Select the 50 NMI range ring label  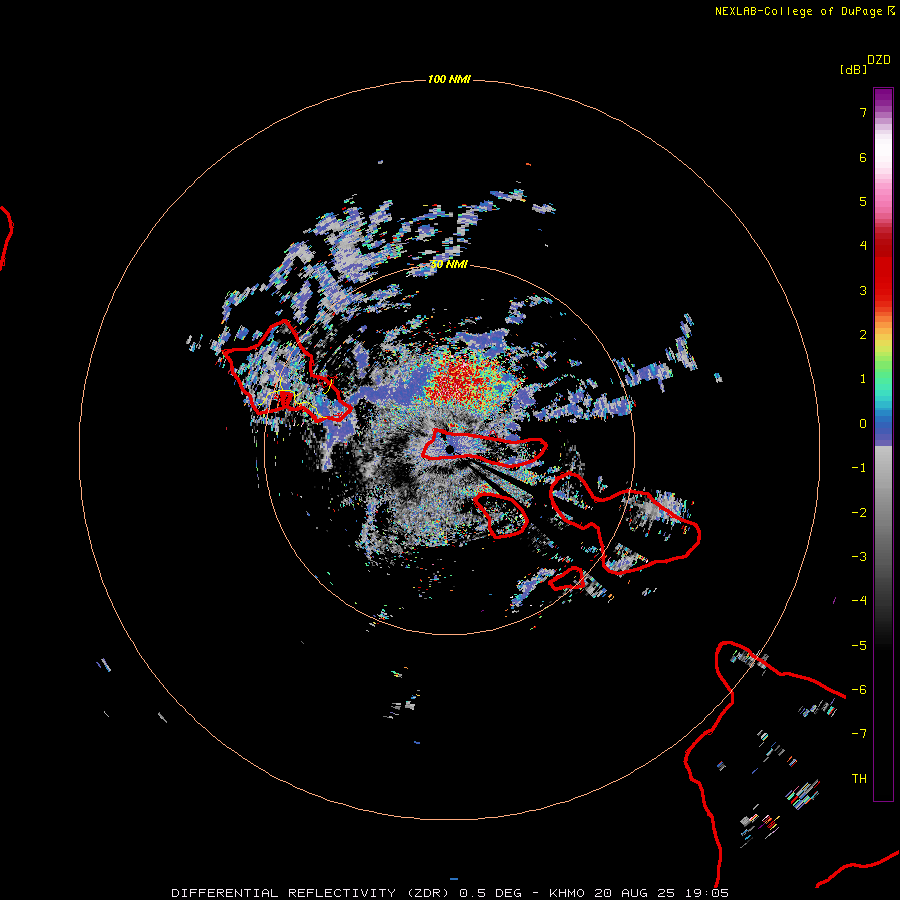[x=449, y=264]
